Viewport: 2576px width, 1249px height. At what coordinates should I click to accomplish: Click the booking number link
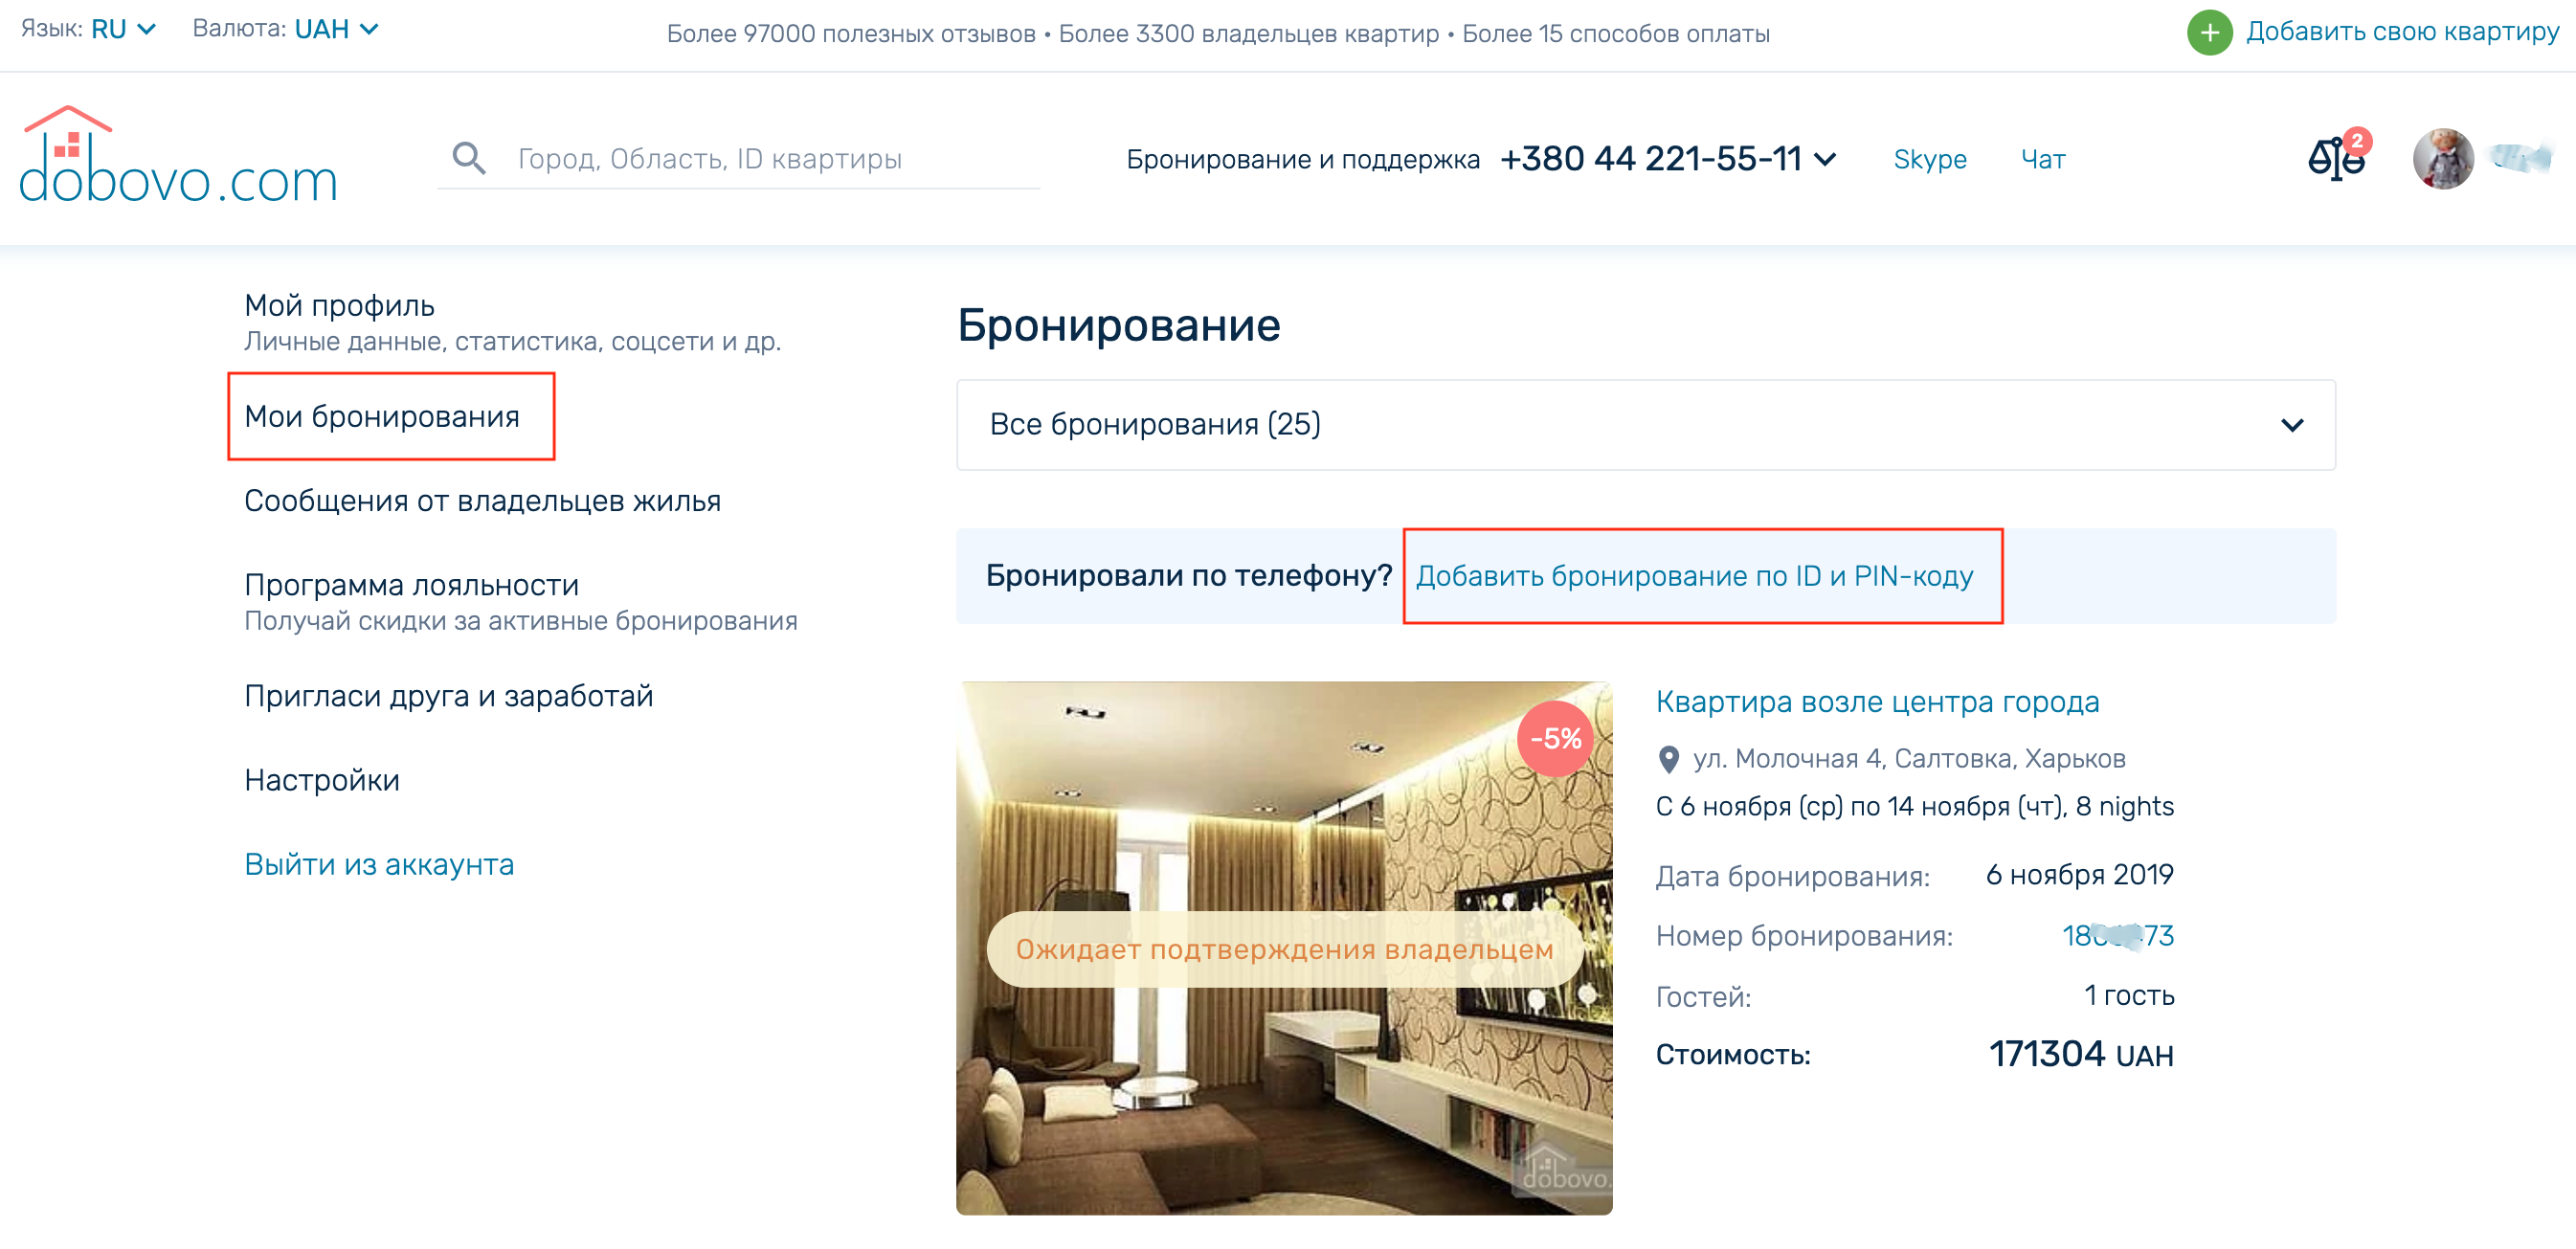tap(2117, 935)
